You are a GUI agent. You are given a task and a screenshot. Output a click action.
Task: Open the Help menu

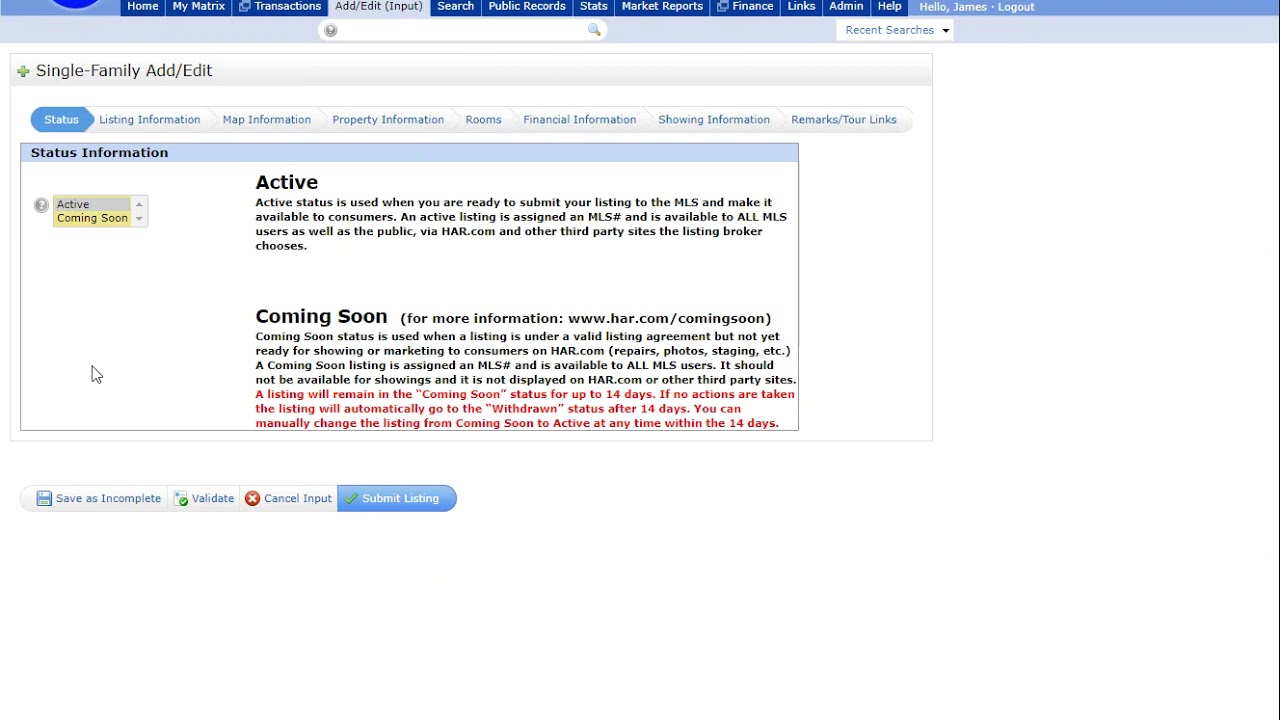point(890,6)
